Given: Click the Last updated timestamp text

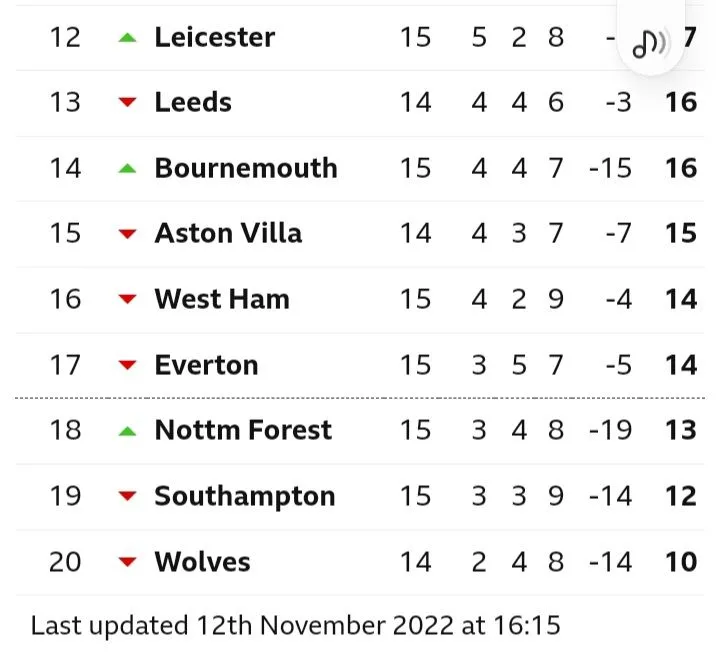Looking at the screenshot, I should click(x=296, y=626).
